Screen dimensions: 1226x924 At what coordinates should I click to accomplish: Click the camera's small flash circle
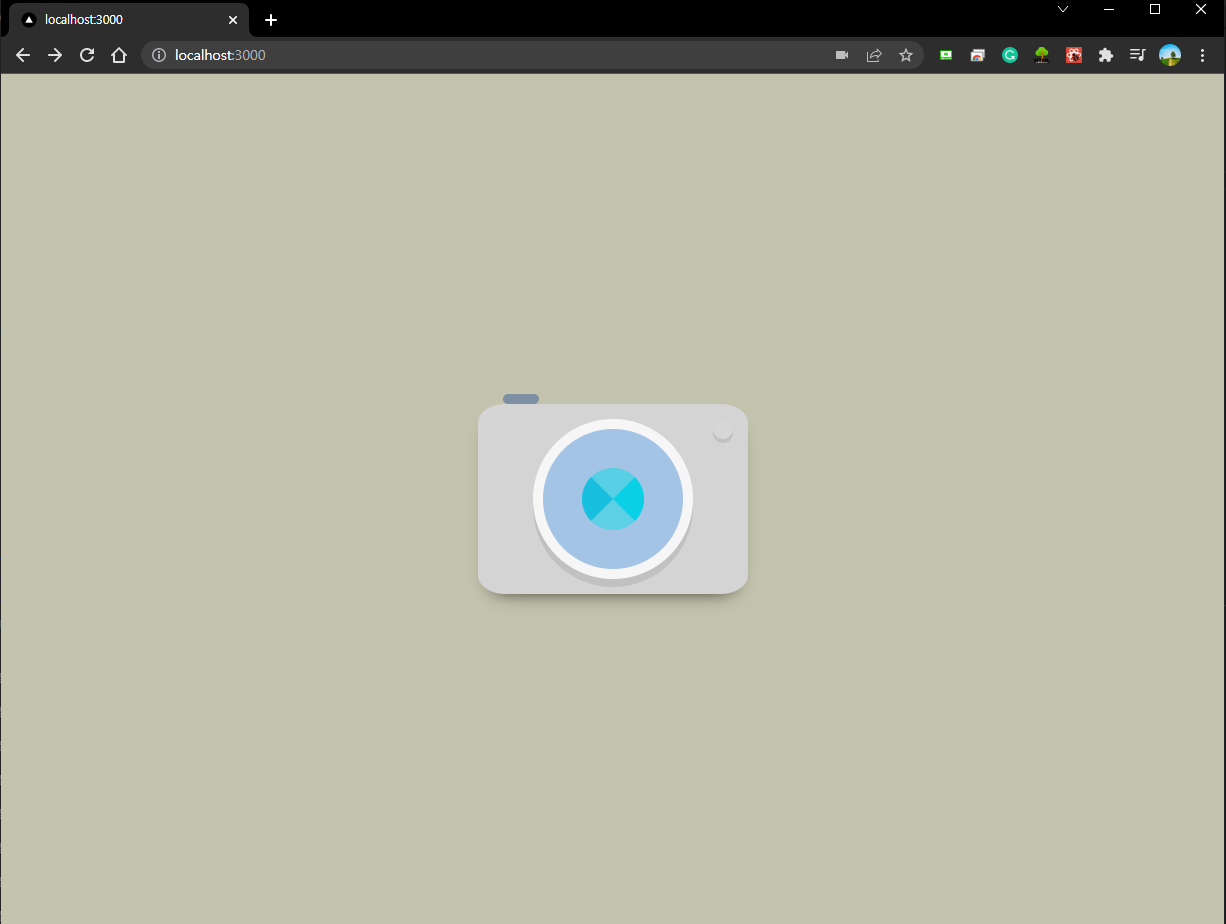coord(723,431)
